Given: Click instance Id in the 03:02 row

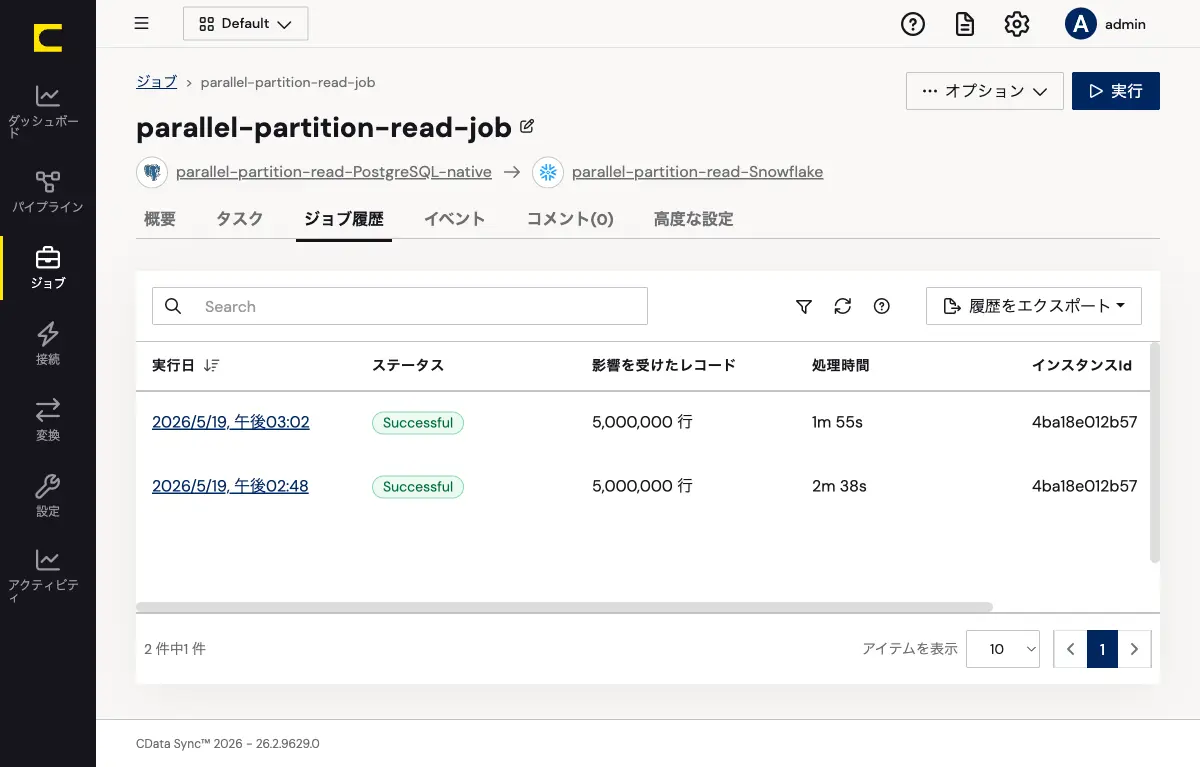Looking at the screenshot, I should 1085,423.
